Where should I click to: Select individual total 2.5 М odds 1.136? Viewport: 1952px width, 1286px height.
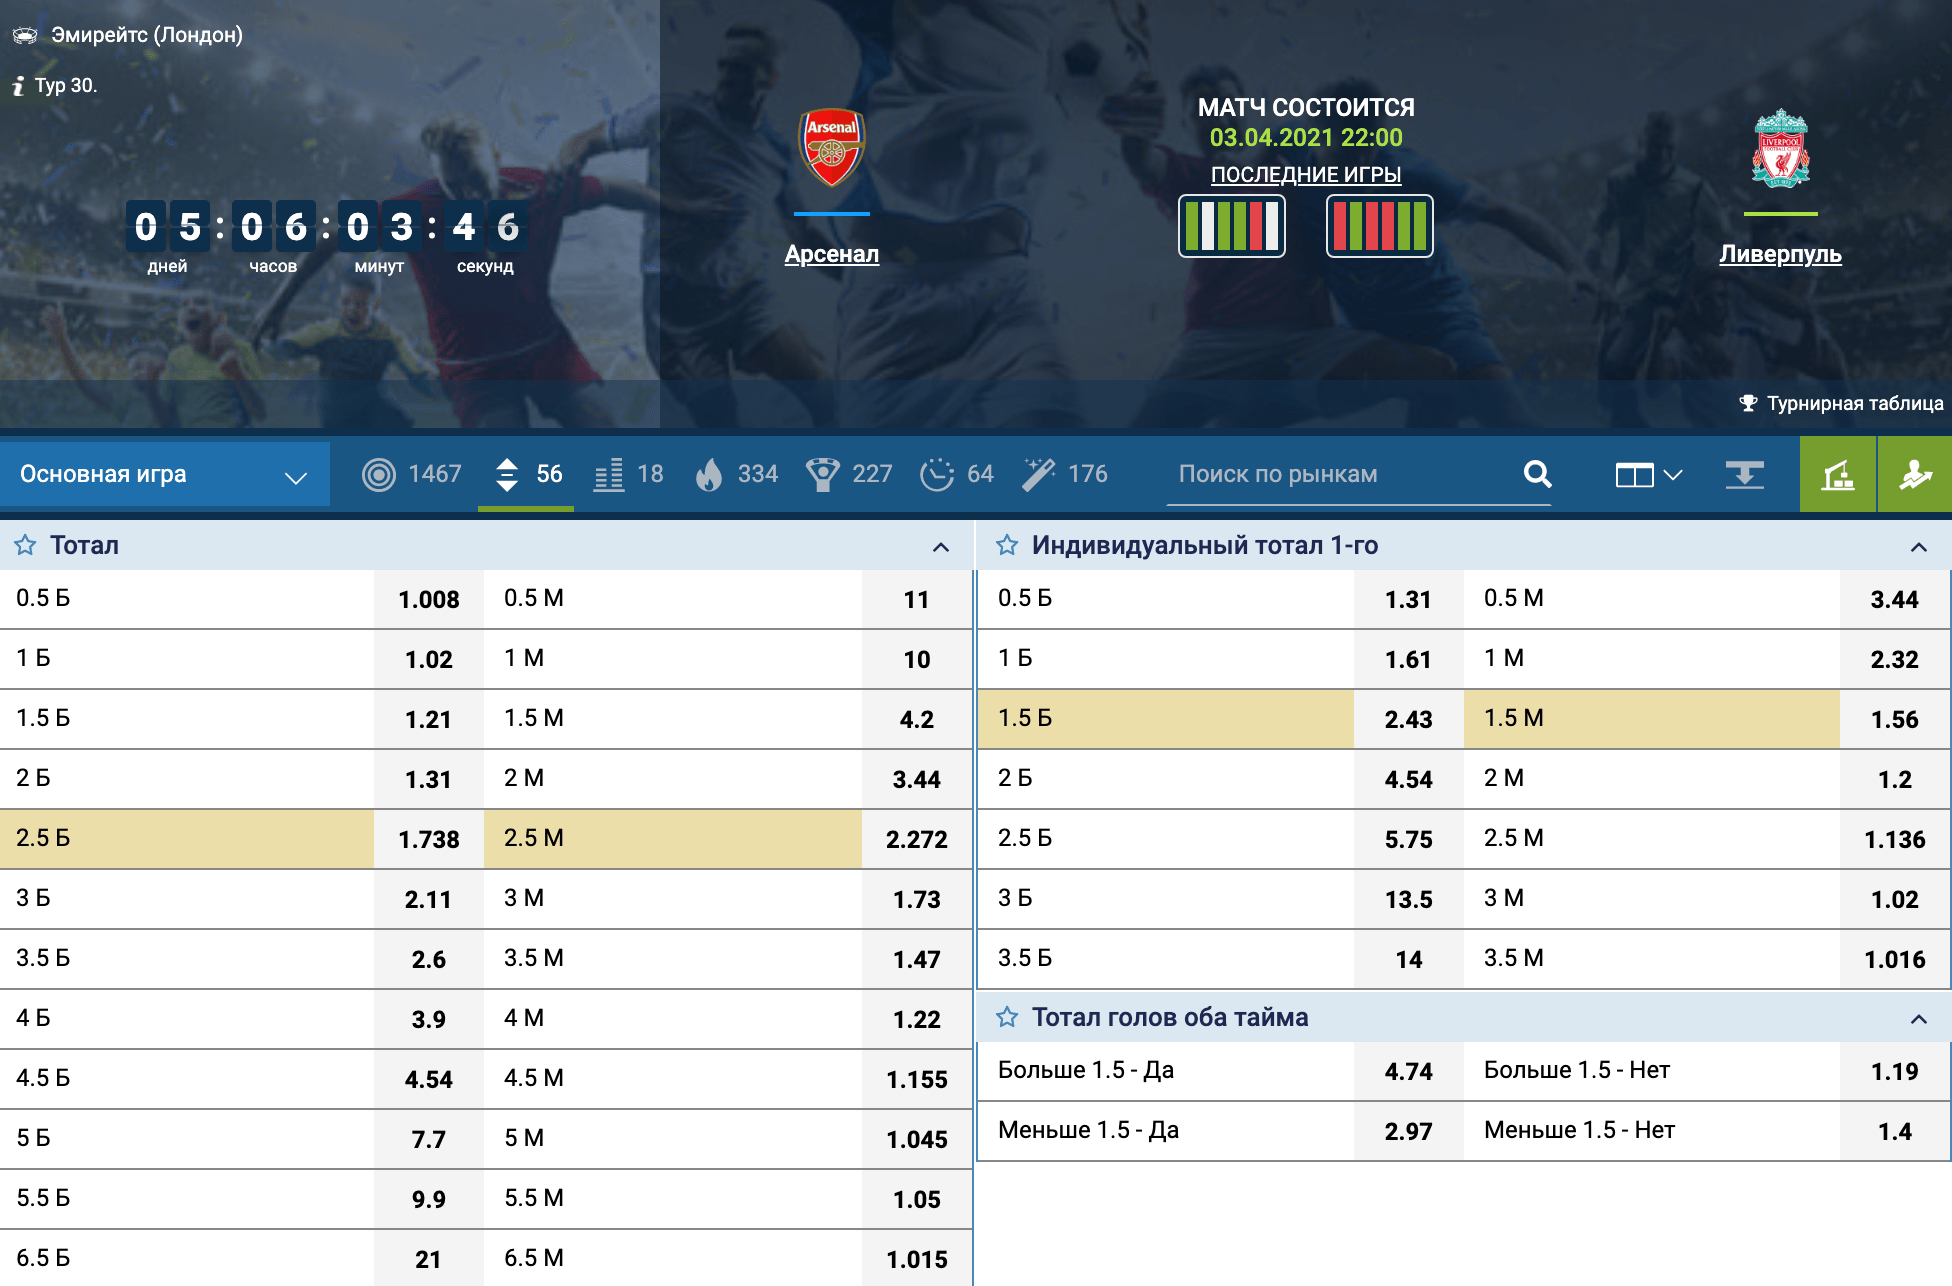pyautogui.click(x=1895, y=839)
